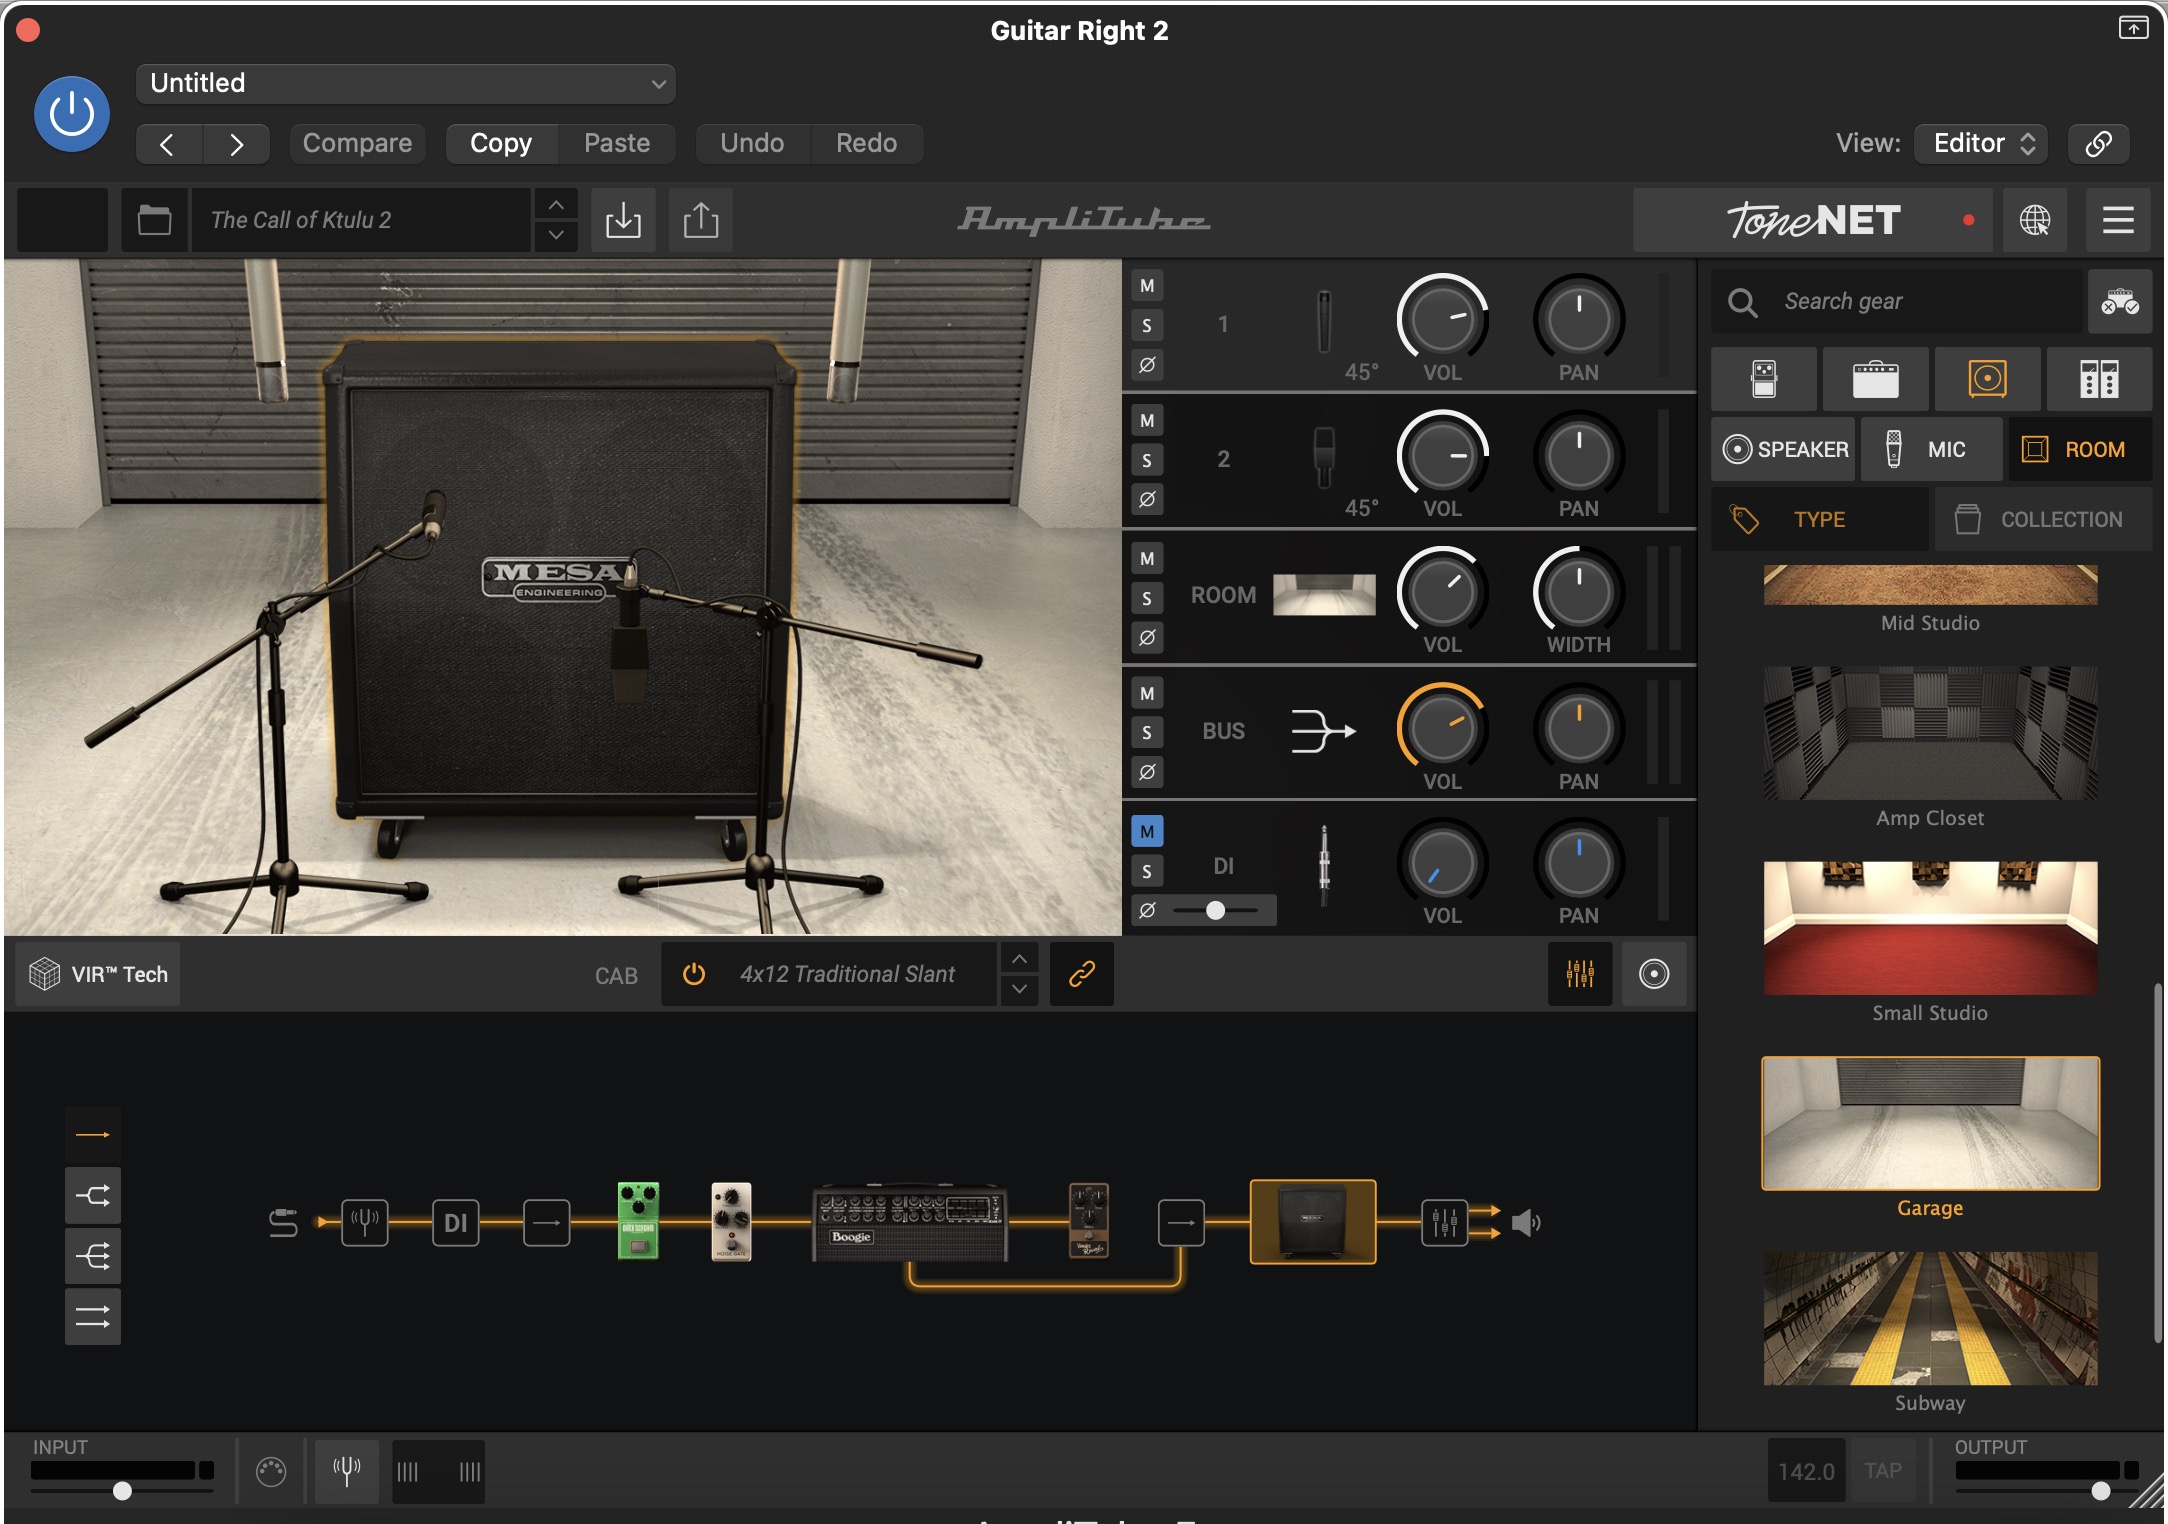Select the amplifier gear category
The width and height of the screenshot is (2168, 1524).
[1876, 379]
